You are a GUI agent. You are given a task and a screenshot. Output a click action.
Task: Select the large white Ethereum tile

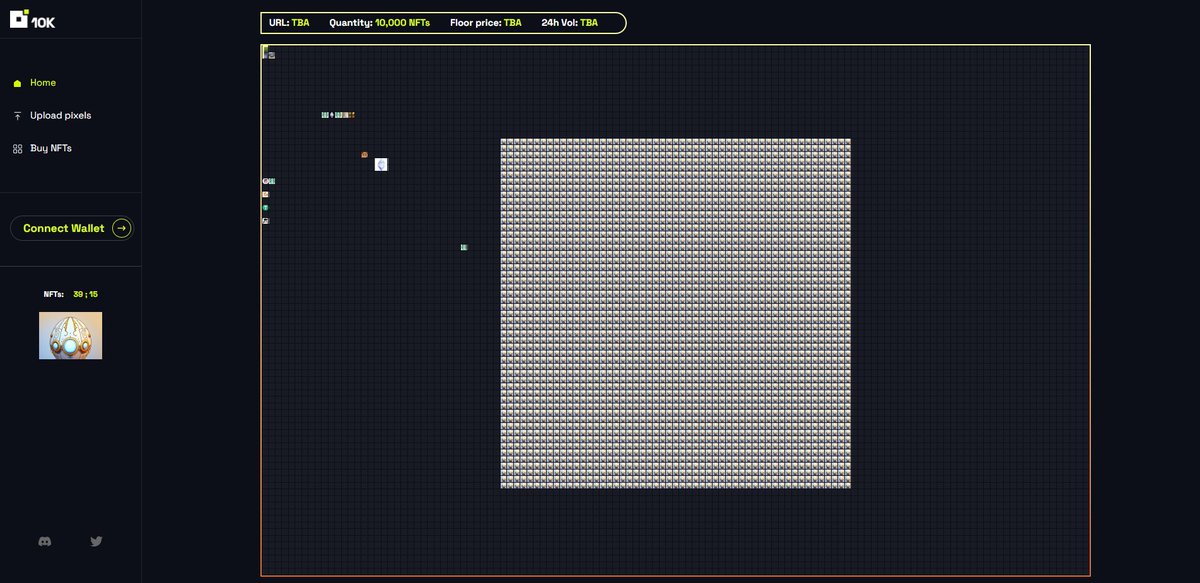(x=381, y=164)
